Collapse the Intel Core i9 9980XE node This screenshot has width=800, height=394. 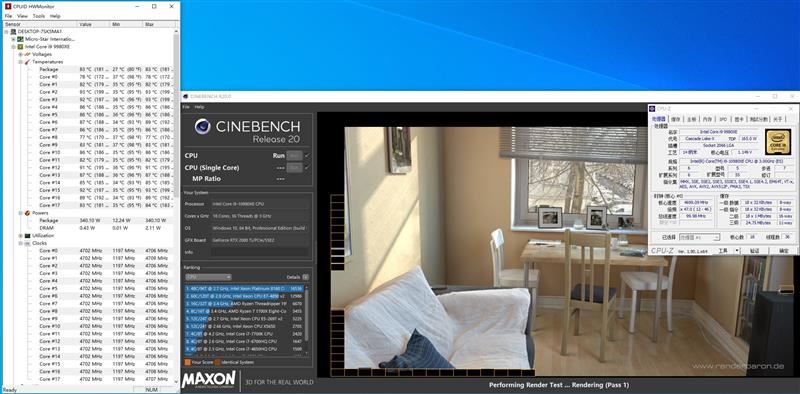click(13, 46)
